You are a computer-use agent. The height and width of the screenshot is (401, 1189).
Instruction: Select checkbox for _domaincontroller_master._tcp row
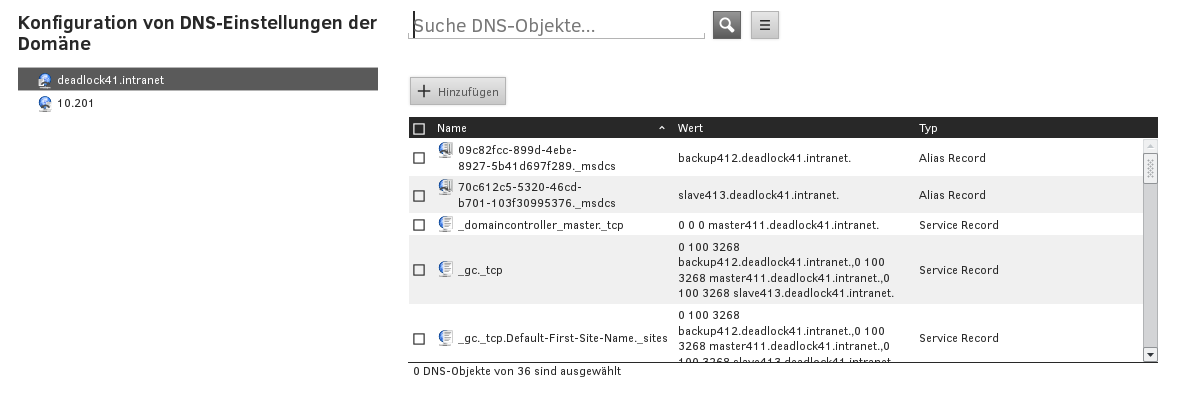tap(419, 225)
